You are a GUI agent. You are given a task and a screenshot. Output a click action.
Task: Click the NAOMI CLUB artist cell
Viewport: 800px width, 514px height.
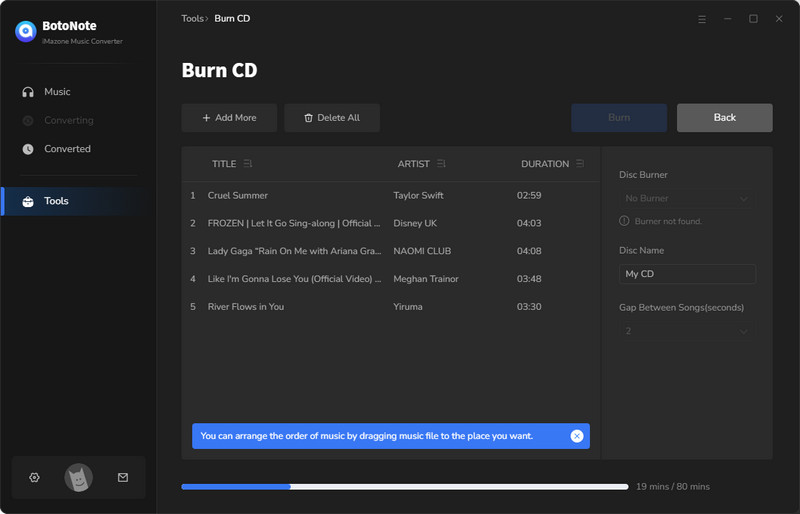[x=422, y=251]
